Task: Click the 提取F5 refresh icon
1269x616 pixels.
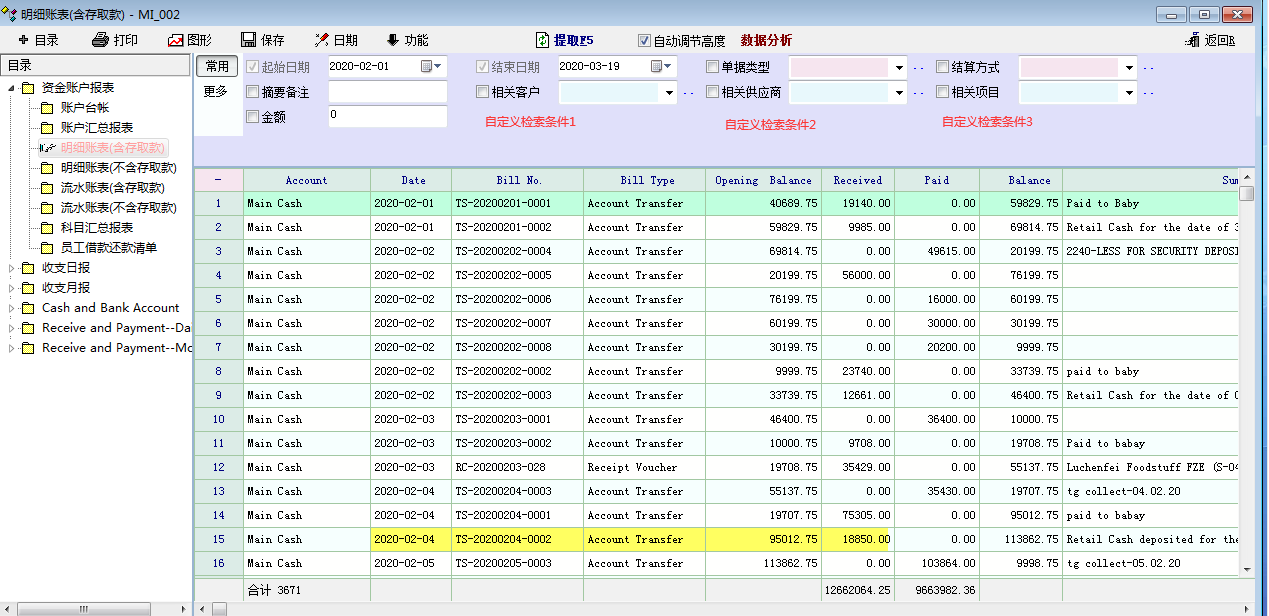Action: [x=542, y=41]
